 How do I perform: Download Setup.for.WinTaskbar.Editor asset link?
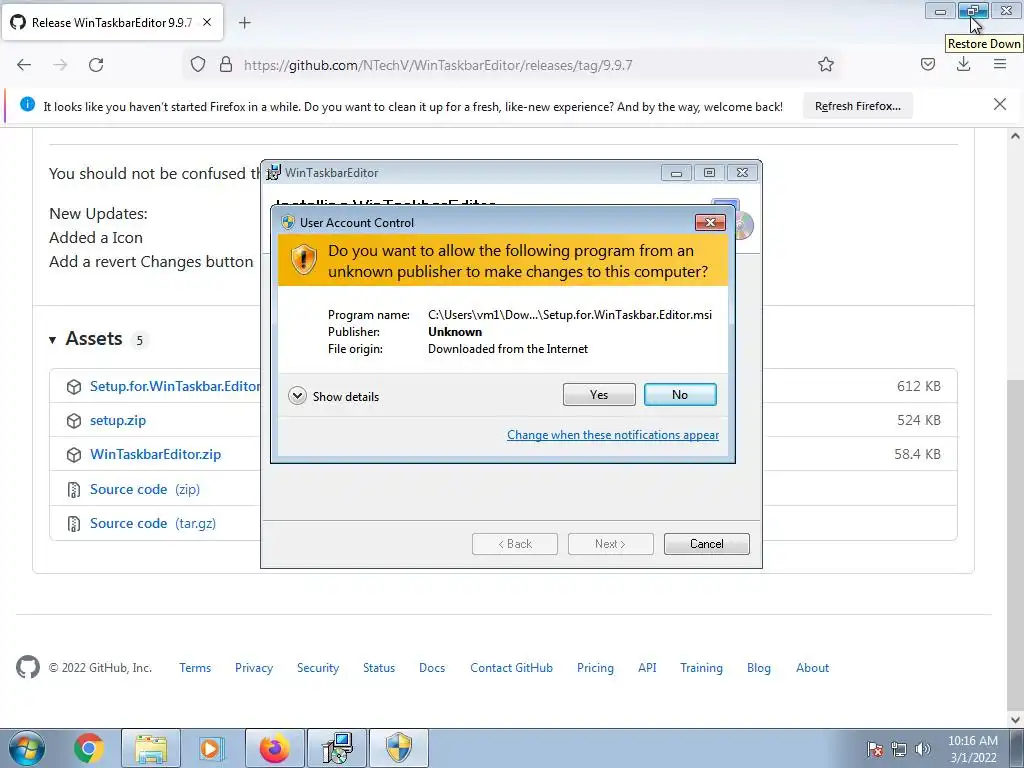click(175, 386)
